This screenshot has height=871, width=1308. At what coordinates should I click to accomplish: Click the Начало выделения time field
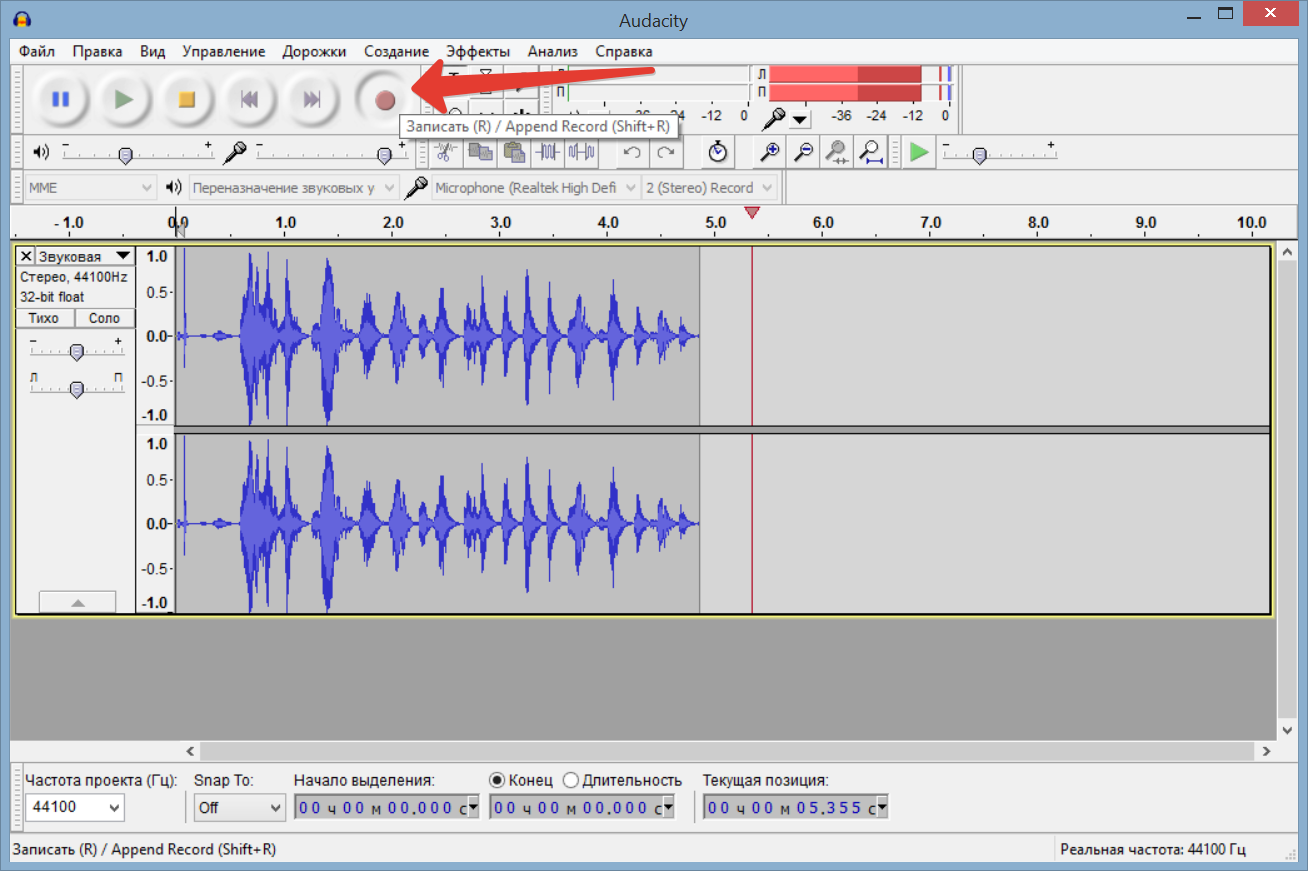pyautogui.click(x=387, y=807)
